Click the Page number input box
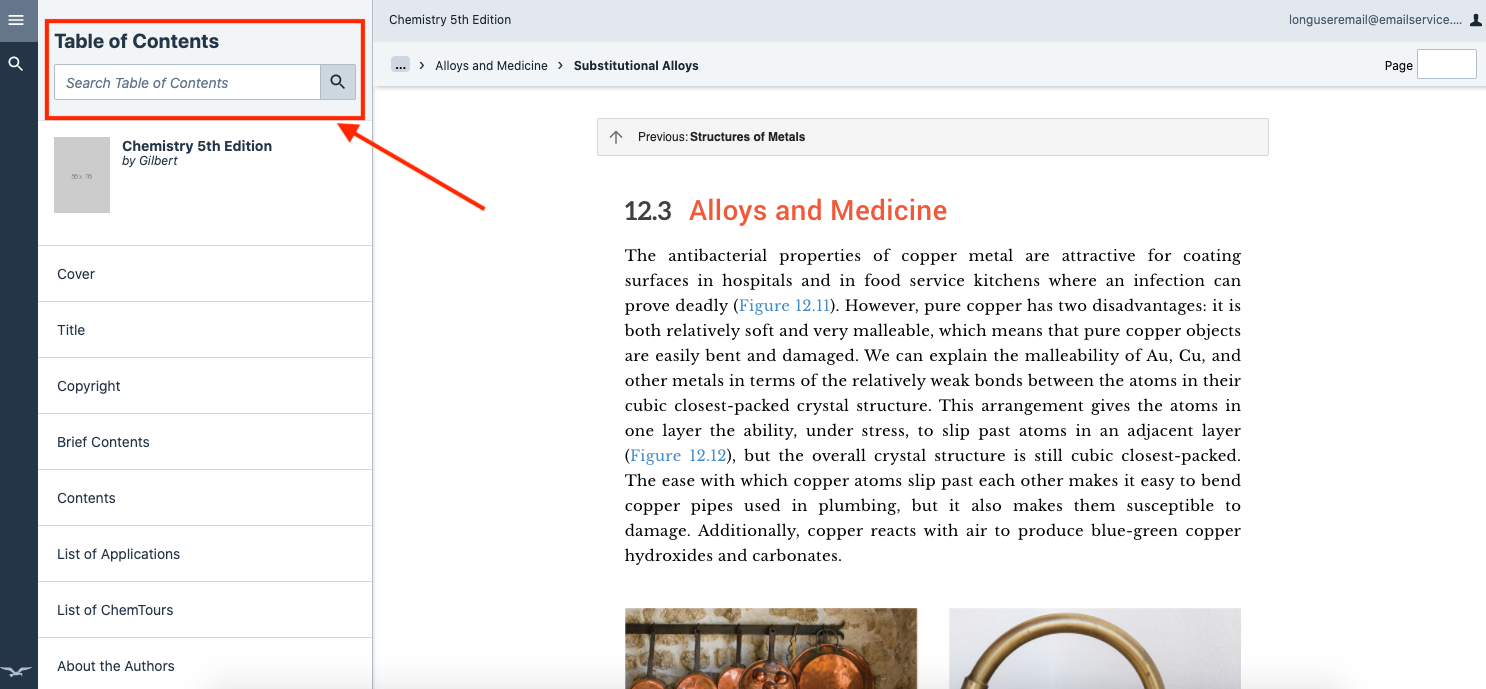Screen dimensions: 1486x689 point(1447,64)
